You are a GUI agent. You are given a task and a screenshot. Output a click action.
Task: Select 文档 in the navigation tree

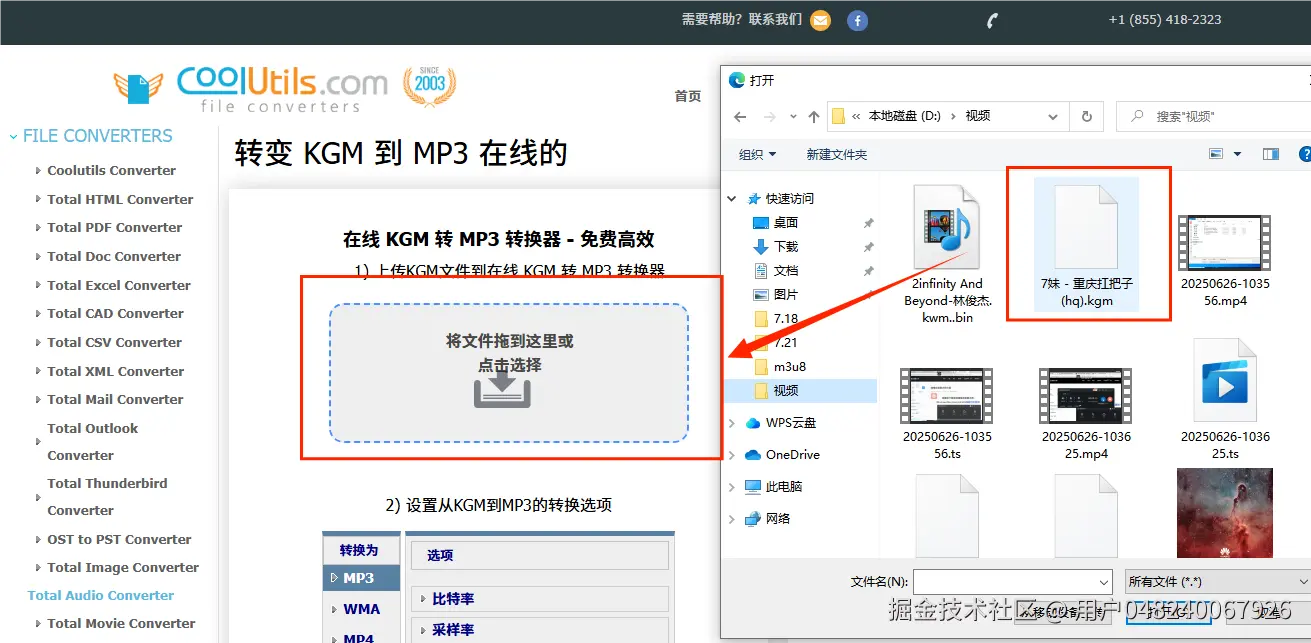786,270
